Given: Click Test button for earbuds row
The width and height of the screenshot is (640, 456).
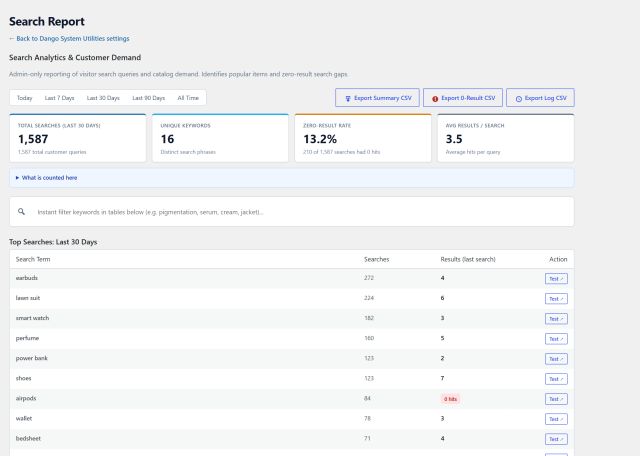Looking at the screenshot, I should (556, 279).
